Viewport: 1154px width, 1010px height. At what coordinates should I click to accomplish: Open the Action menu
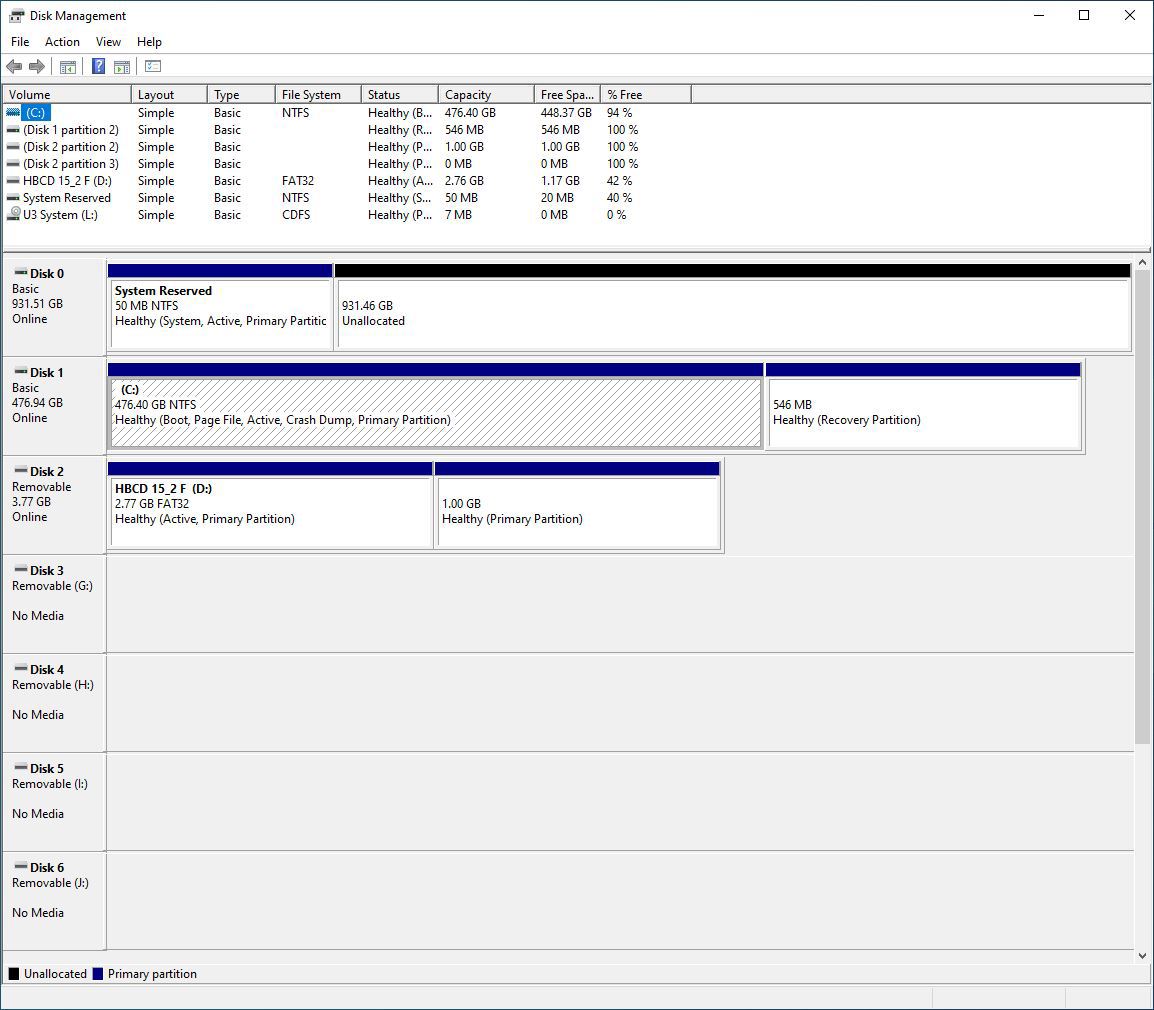tap(62, 42)
